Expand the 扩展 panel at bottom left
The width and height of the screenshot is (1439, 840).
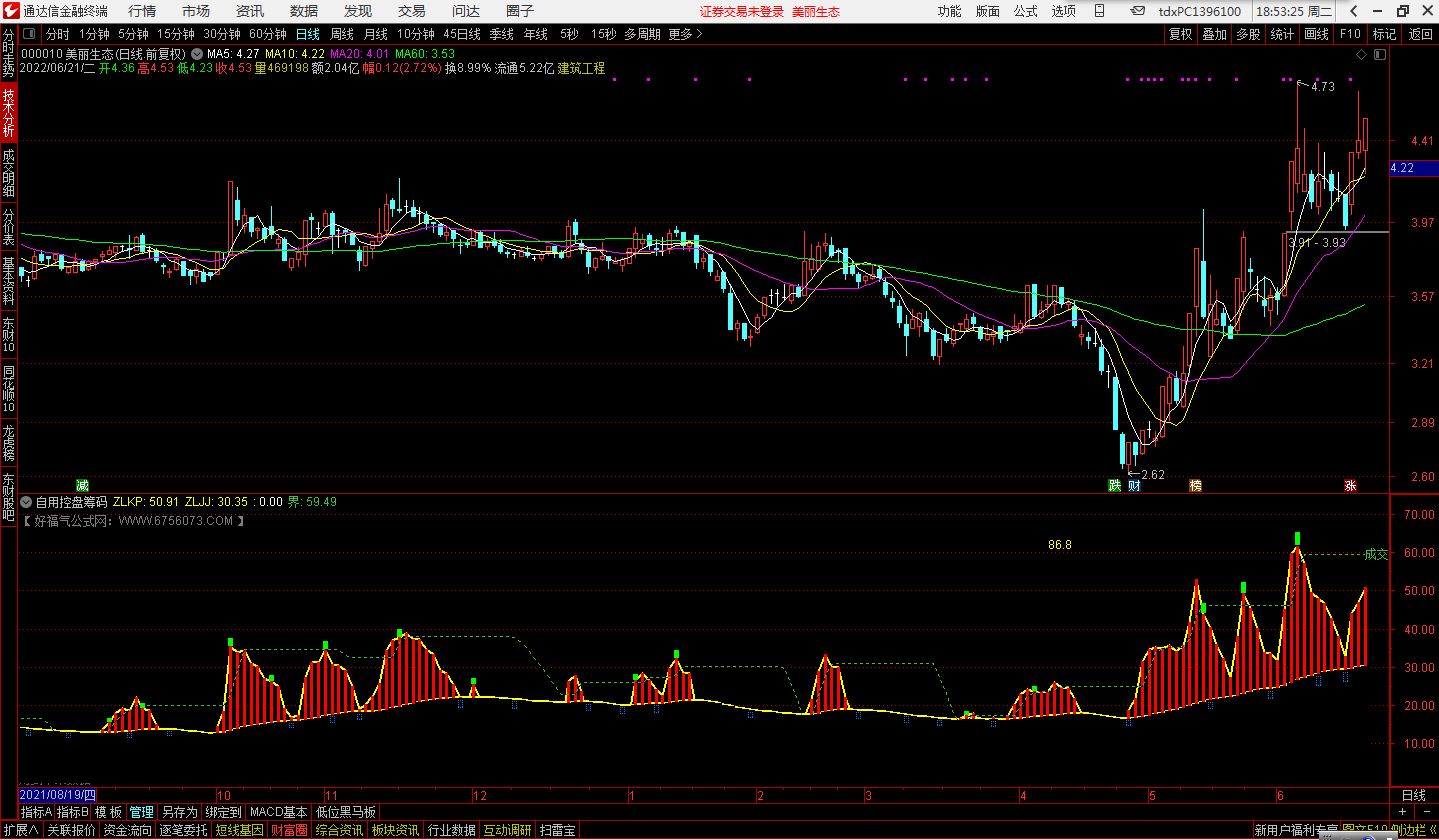coord(21,830)
